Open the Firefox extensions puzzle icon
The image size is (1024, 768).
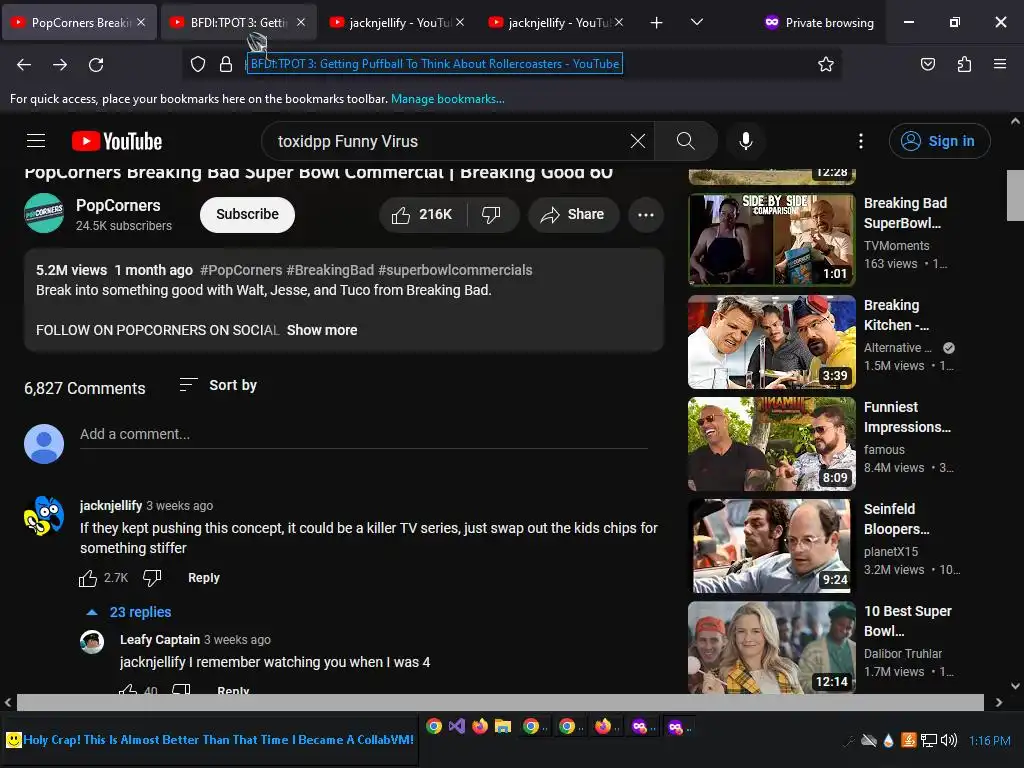coord(964,64)
